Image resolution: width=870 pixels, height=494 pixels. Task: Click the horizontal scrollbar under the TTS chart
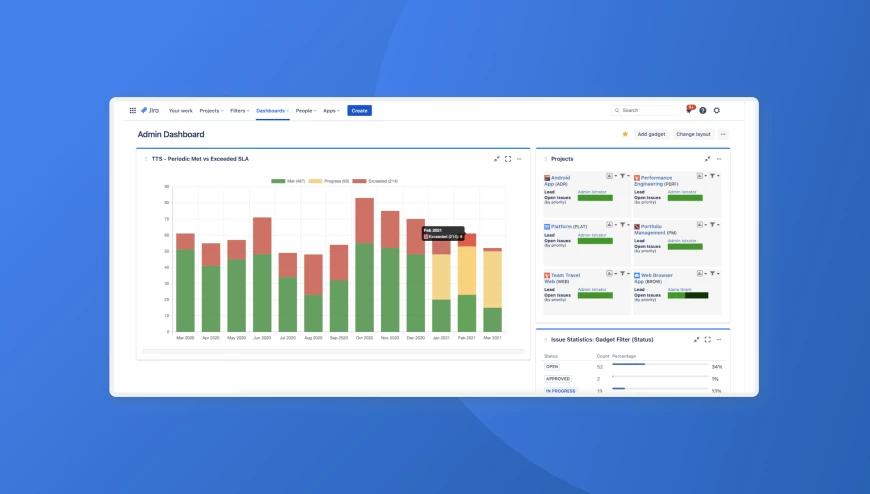click(x=333, y=351)
